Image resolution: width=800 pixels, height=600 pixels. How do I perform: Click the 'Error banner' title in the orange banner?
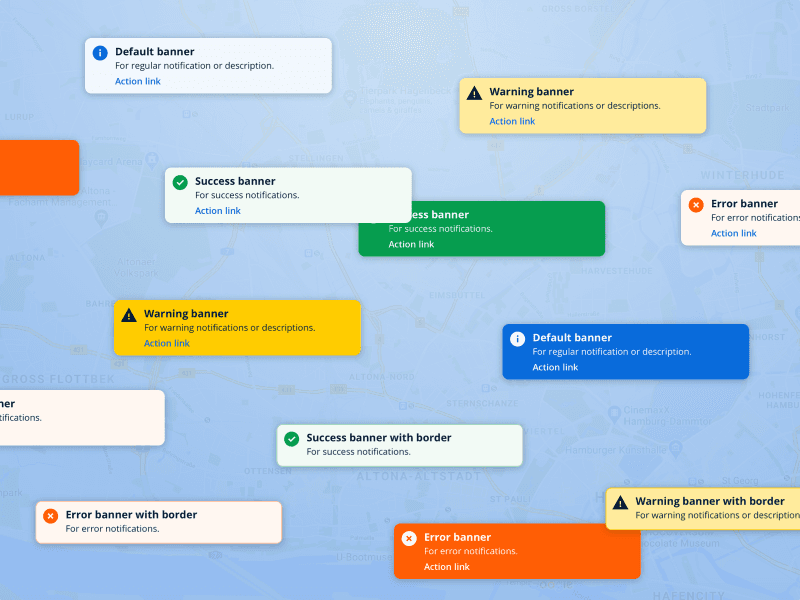[x=458, y=537]
